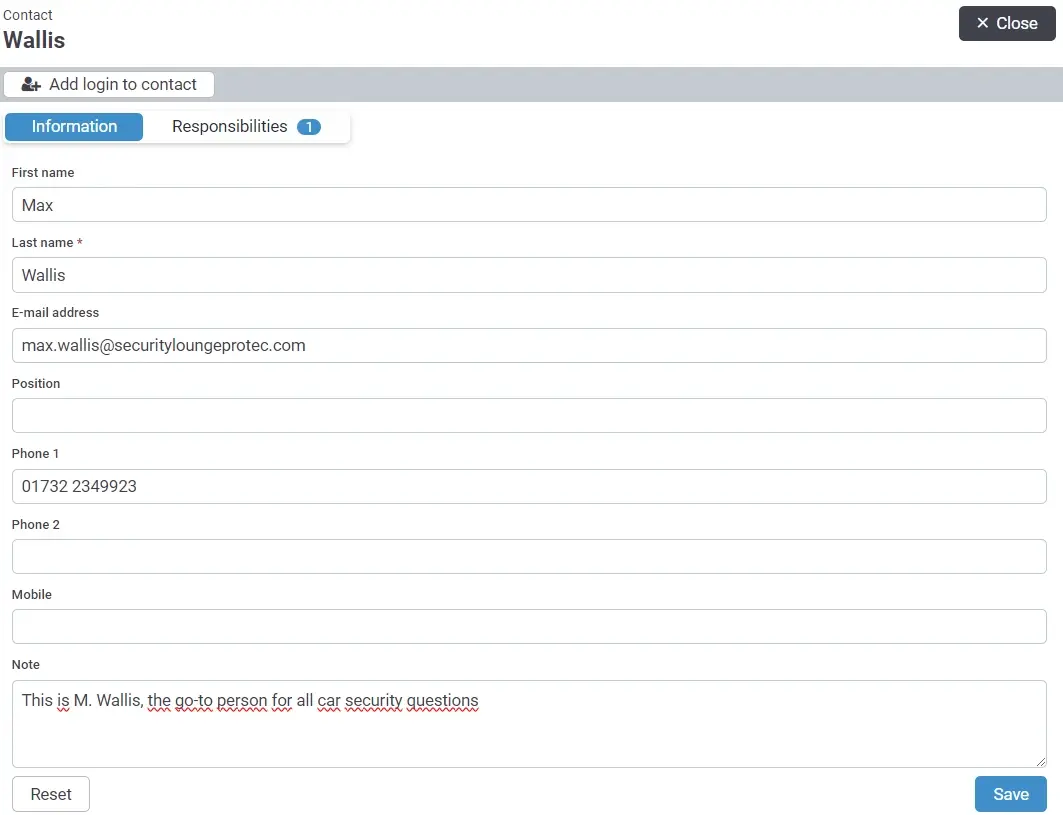Click the Responsibilities count badge
The image size is (1063, 815).
pyautogui.click(x=309, y=127)
